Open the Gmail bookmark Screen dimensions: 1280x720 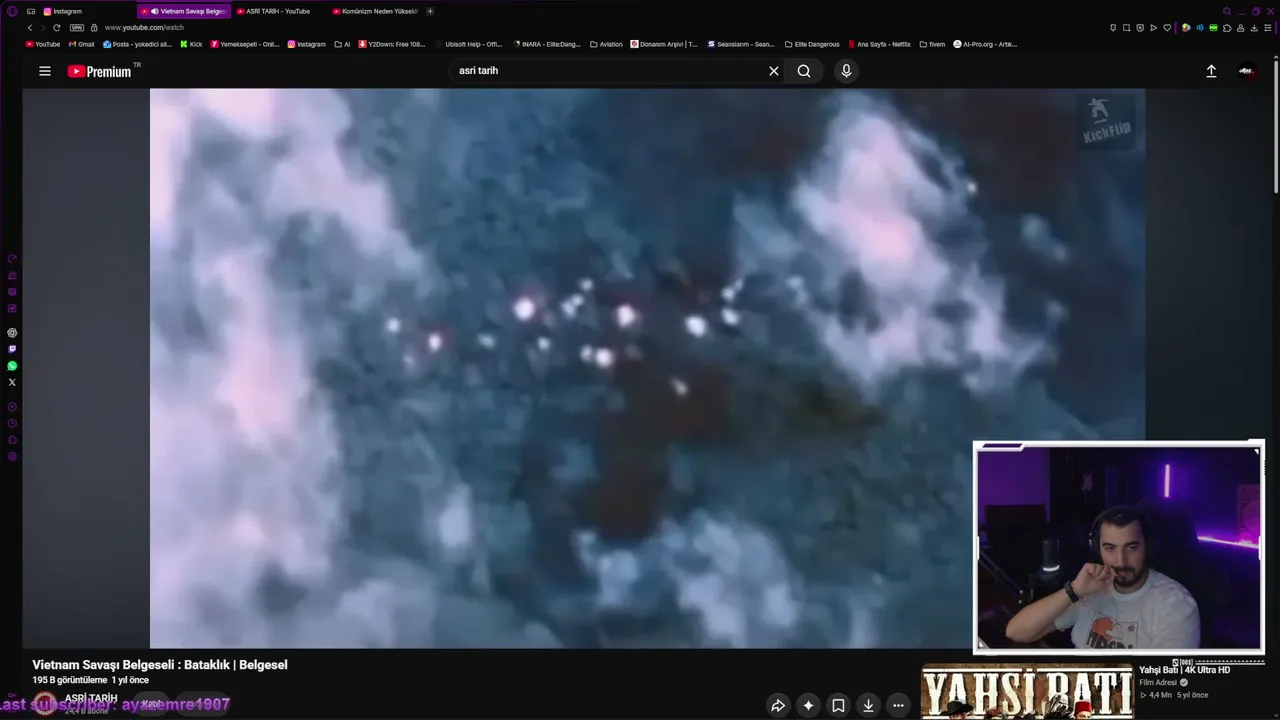point(82,44)
